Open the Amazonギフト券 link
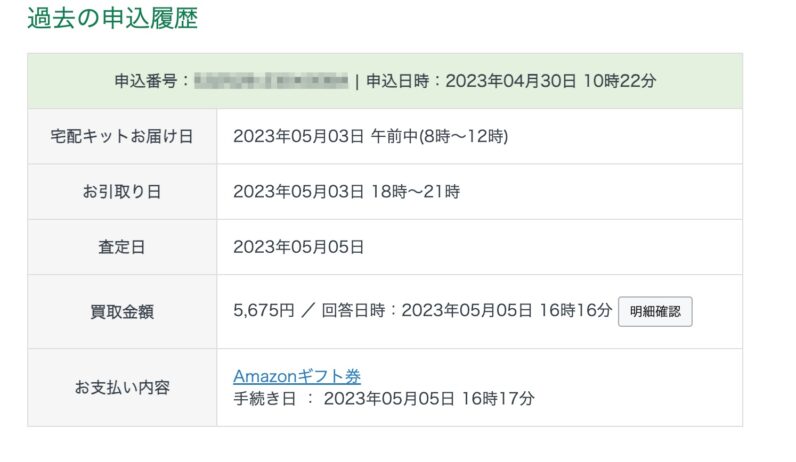796x462 pixels. tap(297, 376)
